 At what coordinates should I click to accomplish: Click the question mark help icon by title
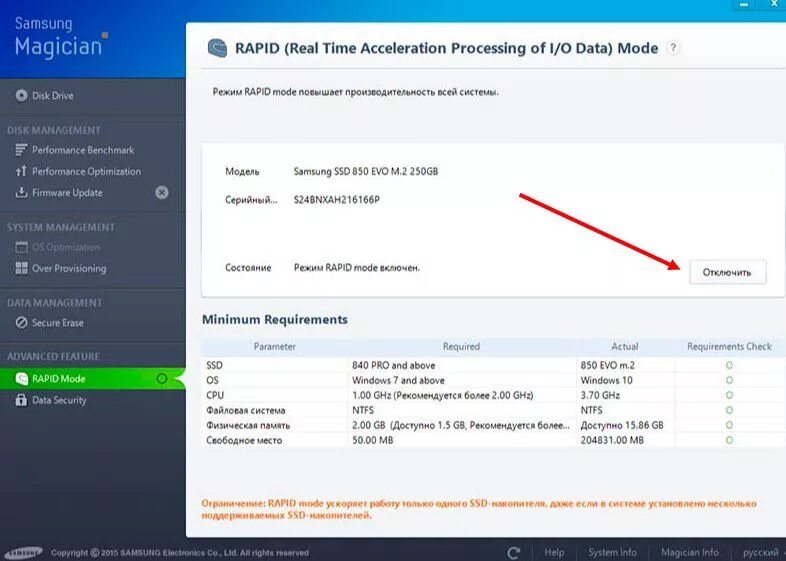coord(673,48)
